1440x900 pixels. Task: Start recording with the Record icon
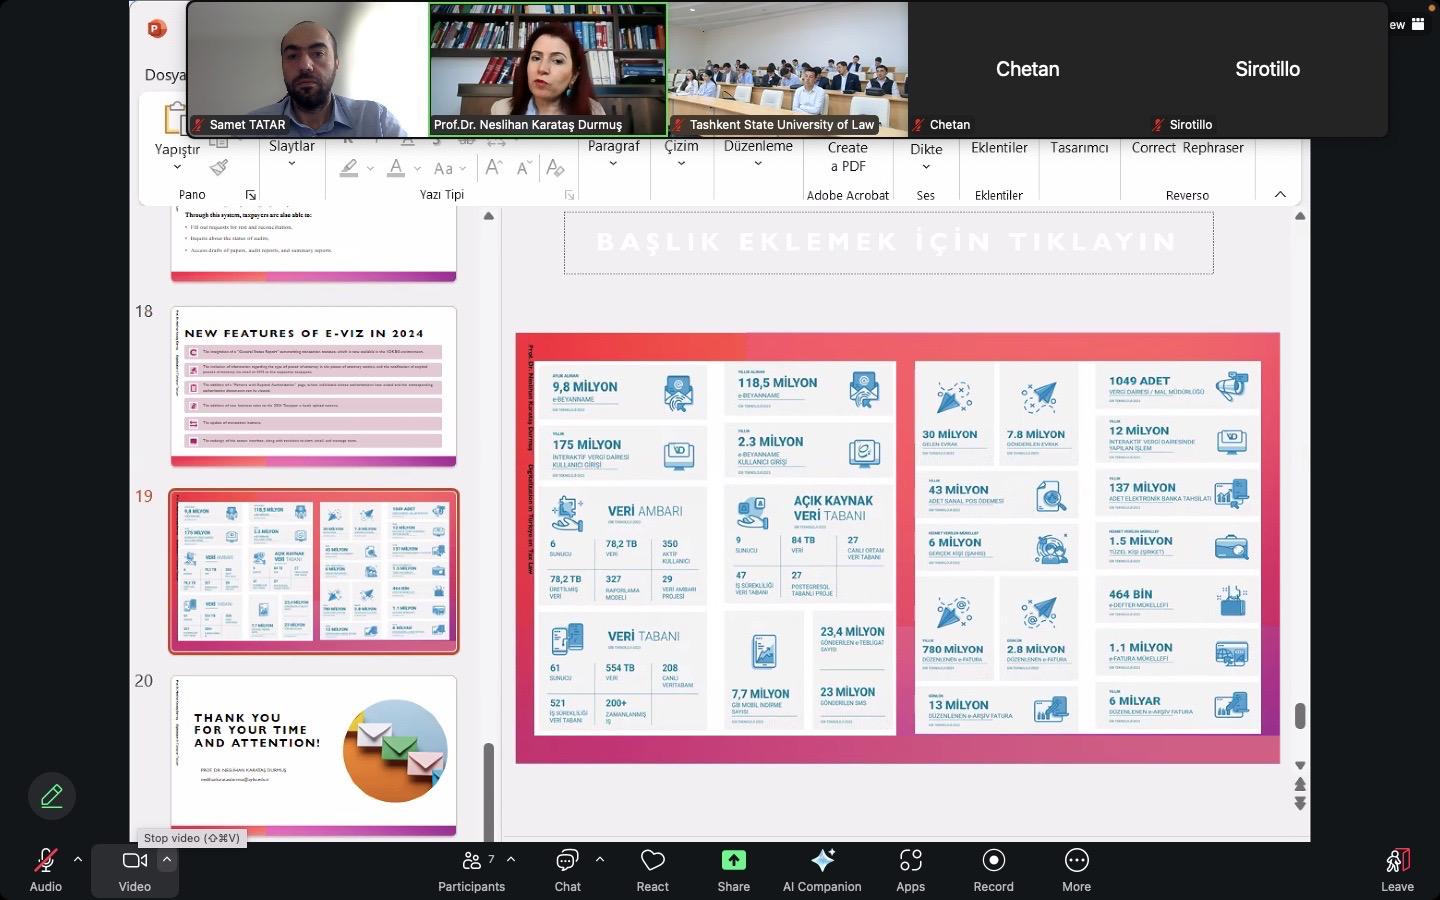point(993,861)
